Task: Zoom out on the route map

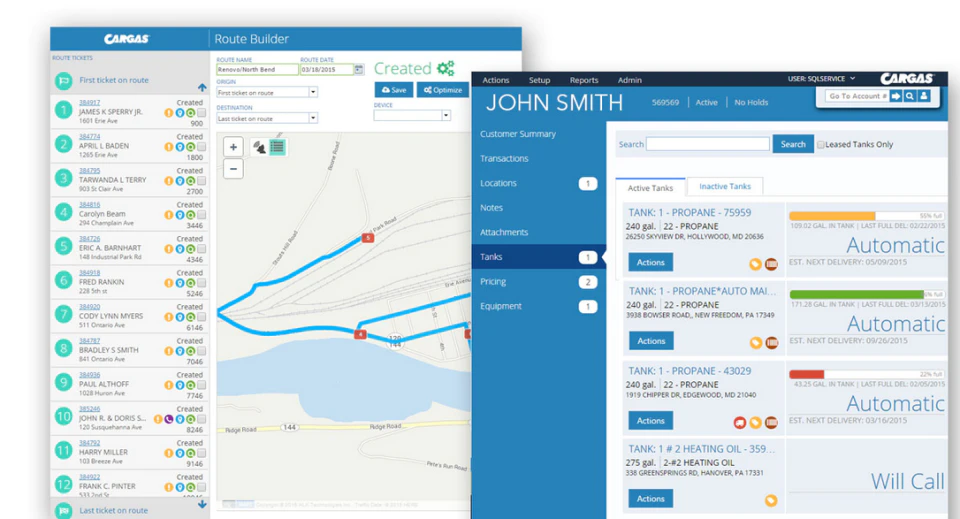Action: pos(233,169)
